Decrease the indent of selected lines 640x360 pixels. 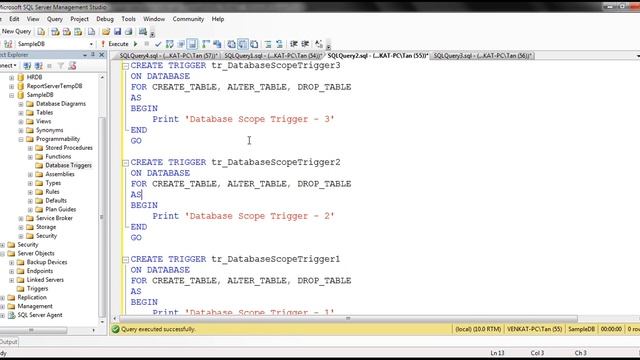coord(293,44)
